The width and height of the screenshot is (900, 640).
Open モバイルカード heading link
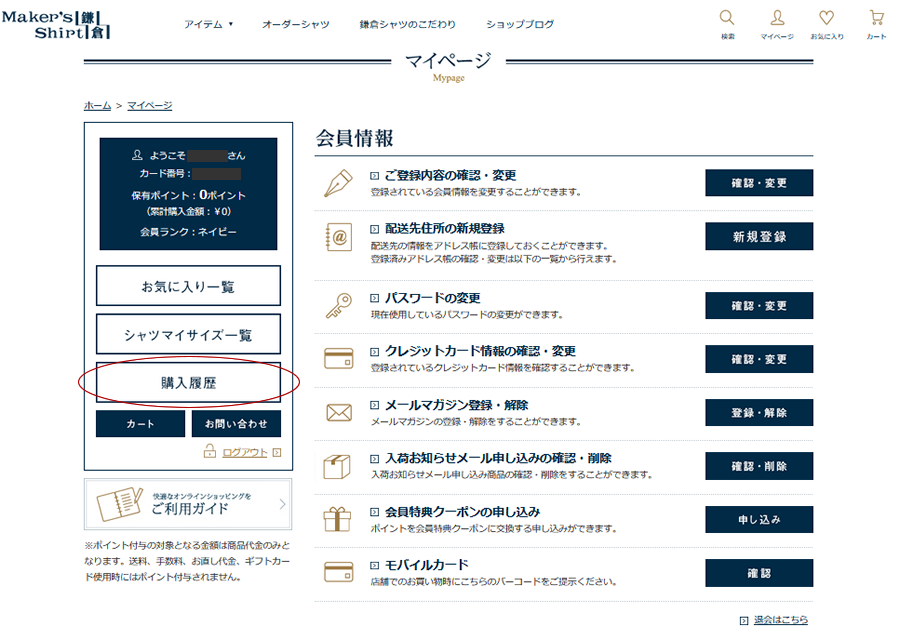426,565
